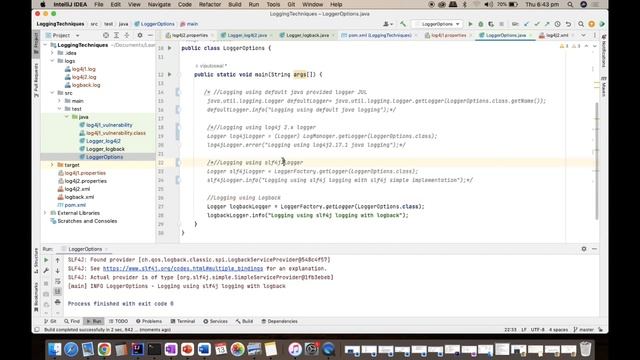Toggle the Pull Requests sidebar stripe
This screenshot has height=360, width=640.
click(36, 80)
